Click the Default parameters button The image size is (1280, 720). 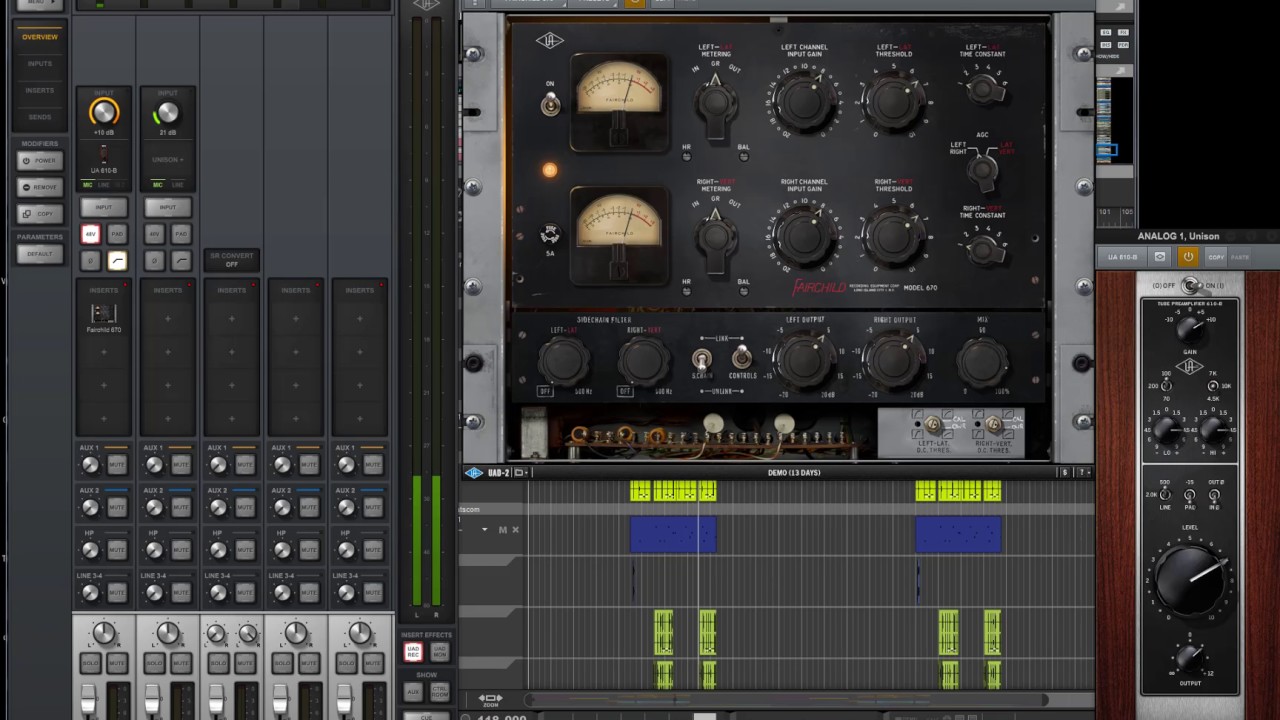pos(40,254)
